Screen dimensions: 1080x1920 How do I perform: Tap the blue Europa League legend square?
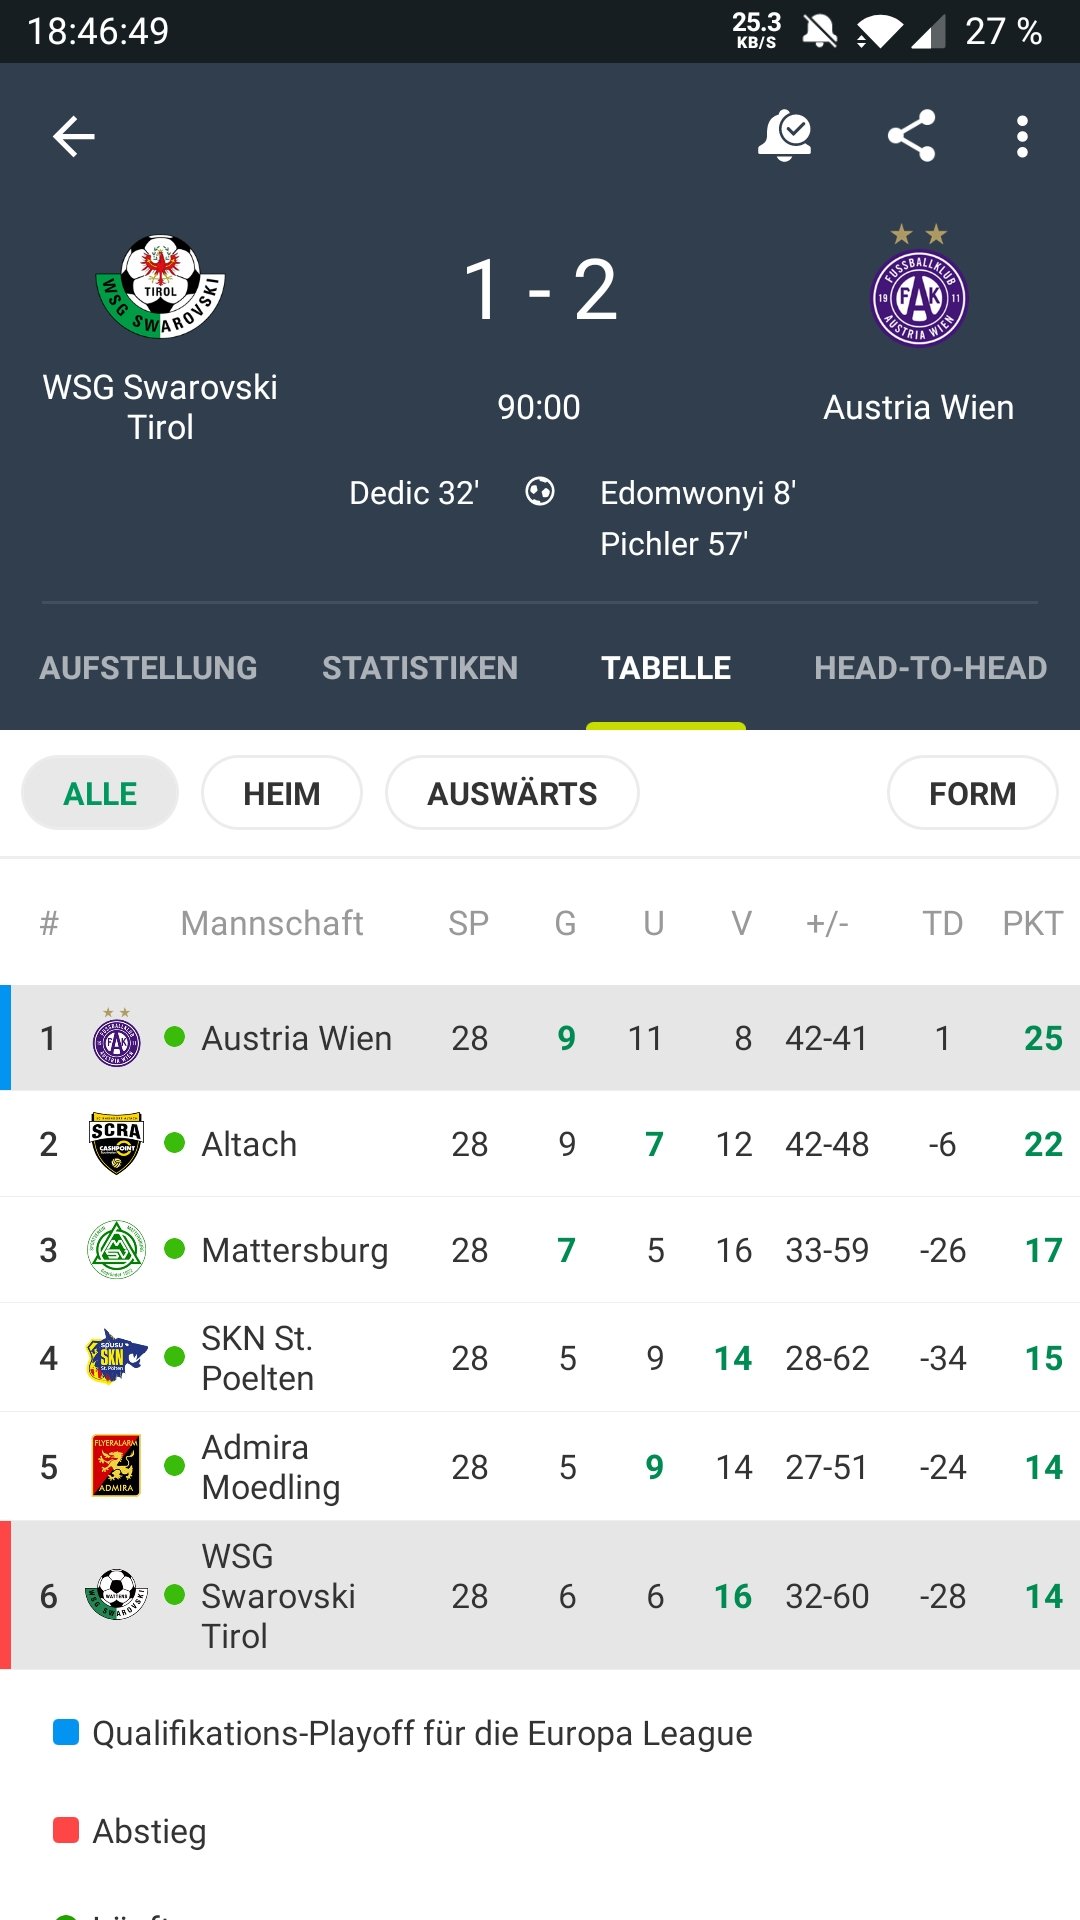point(66,1732)
